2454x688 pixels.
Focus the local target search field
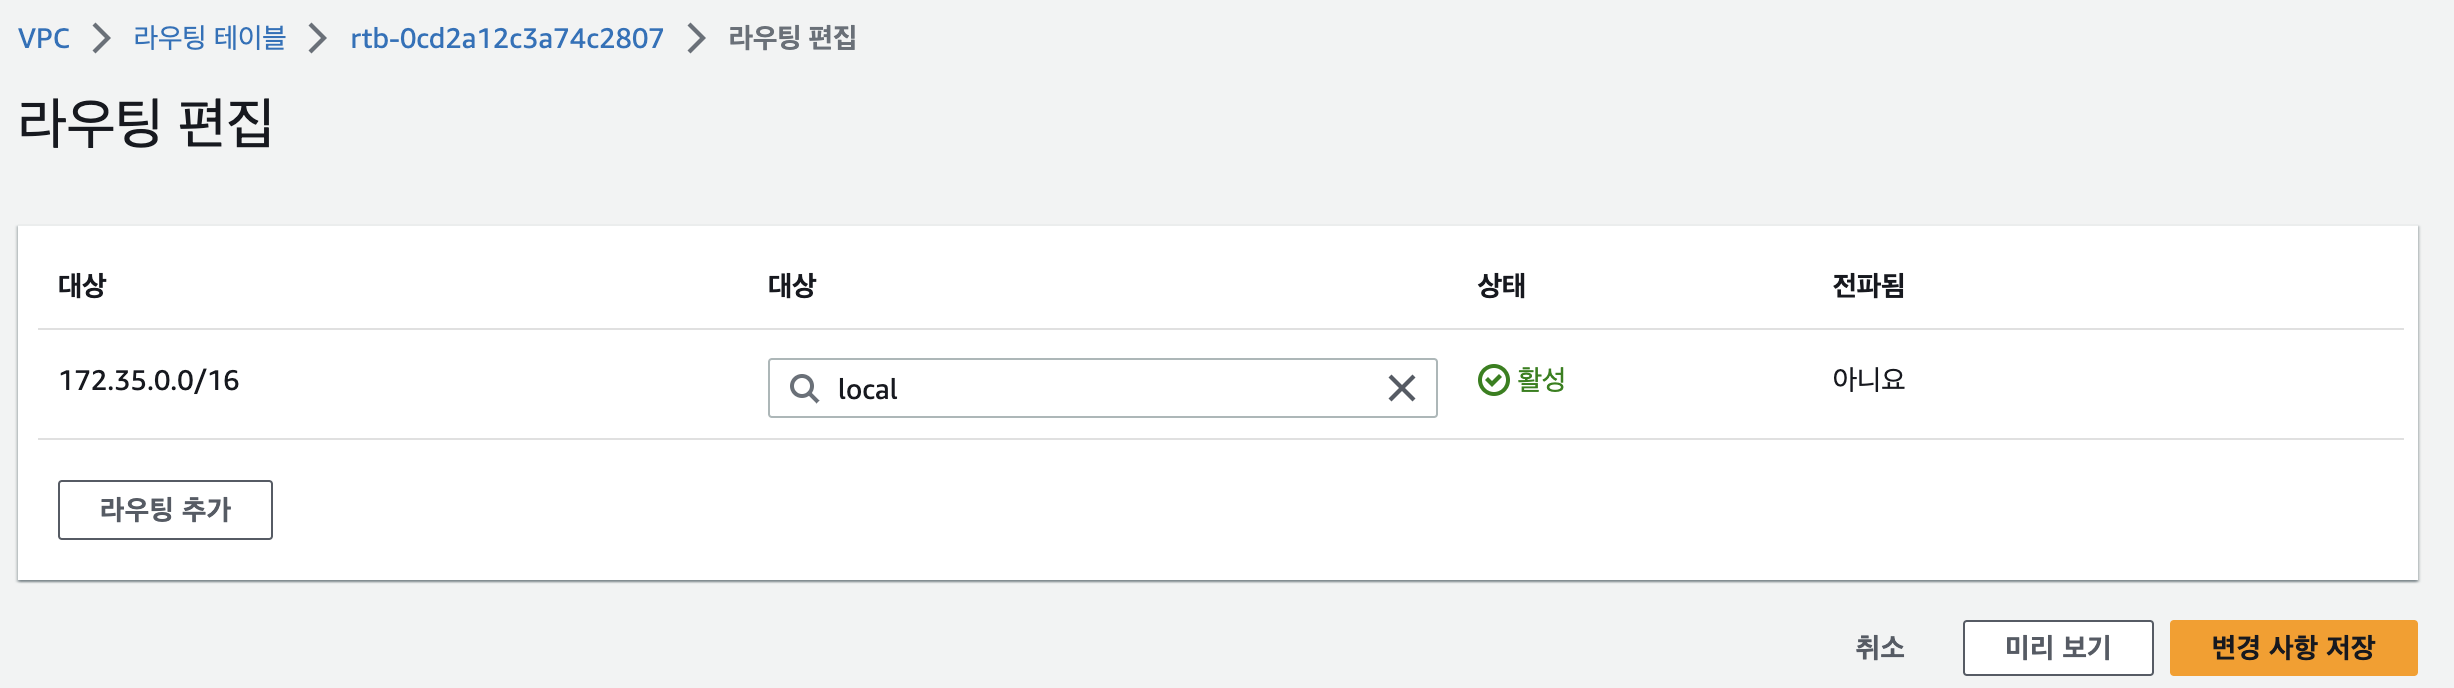(1102, 388)
